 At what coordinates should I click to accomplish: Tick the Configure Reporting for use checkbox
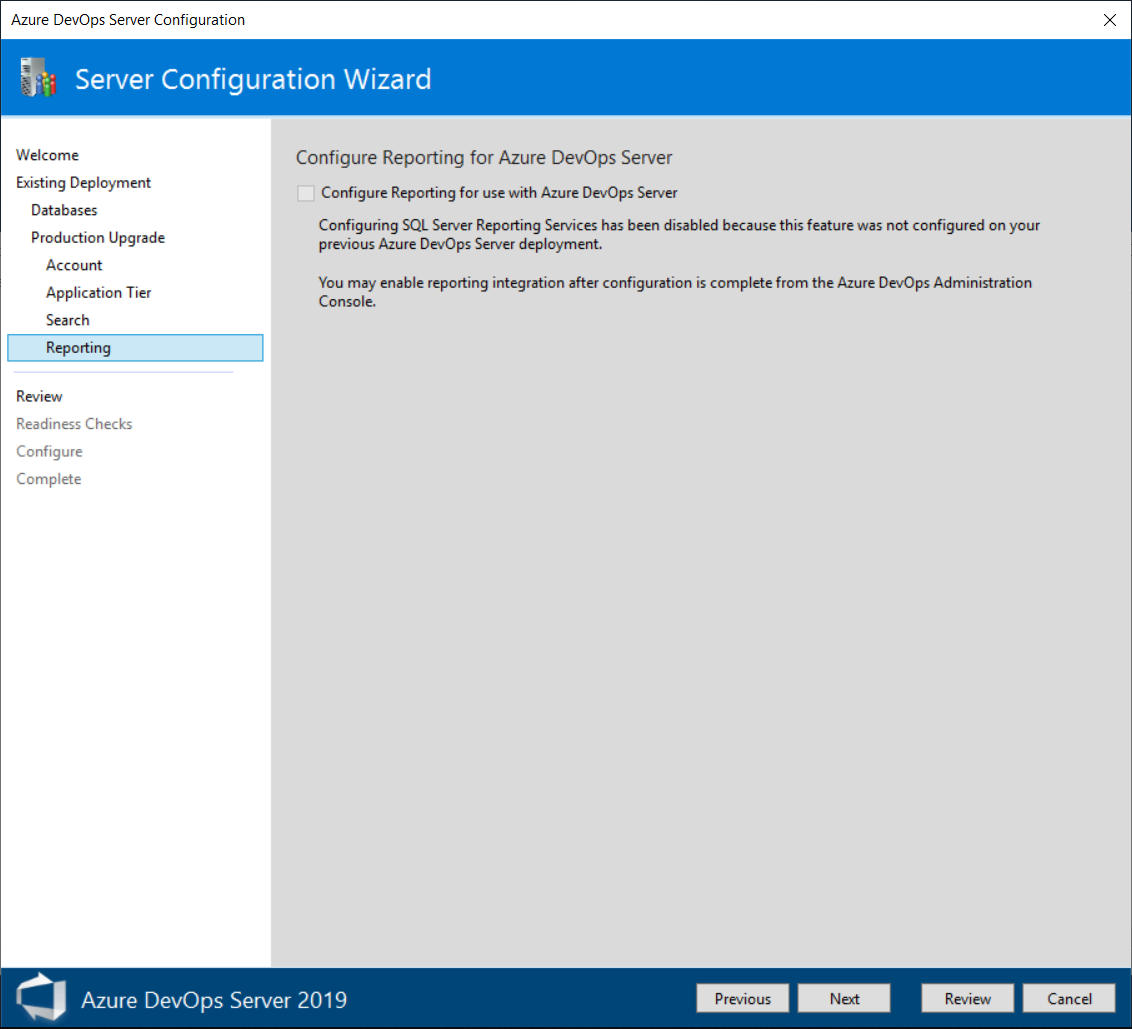(306, 193)
